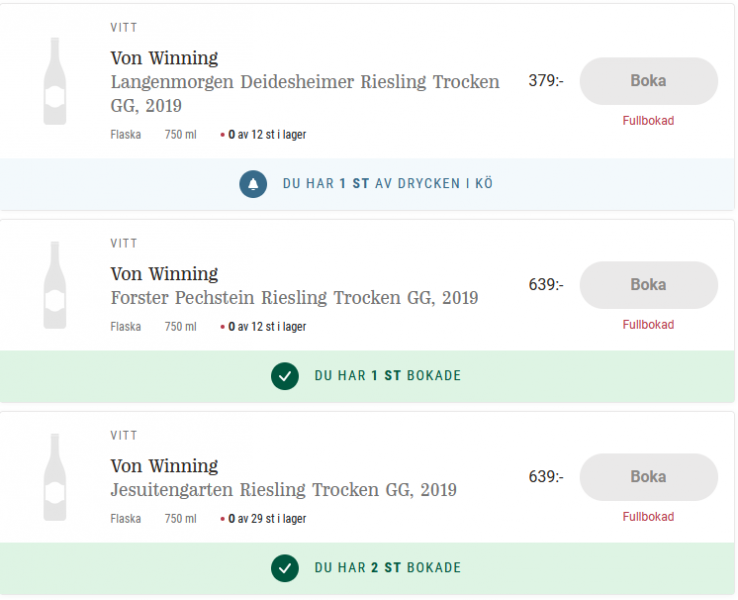Viewport: 738px width, 600px height.
Task: Open Jesuitengarten Riesling Trocken GG product
Action: 283,490
